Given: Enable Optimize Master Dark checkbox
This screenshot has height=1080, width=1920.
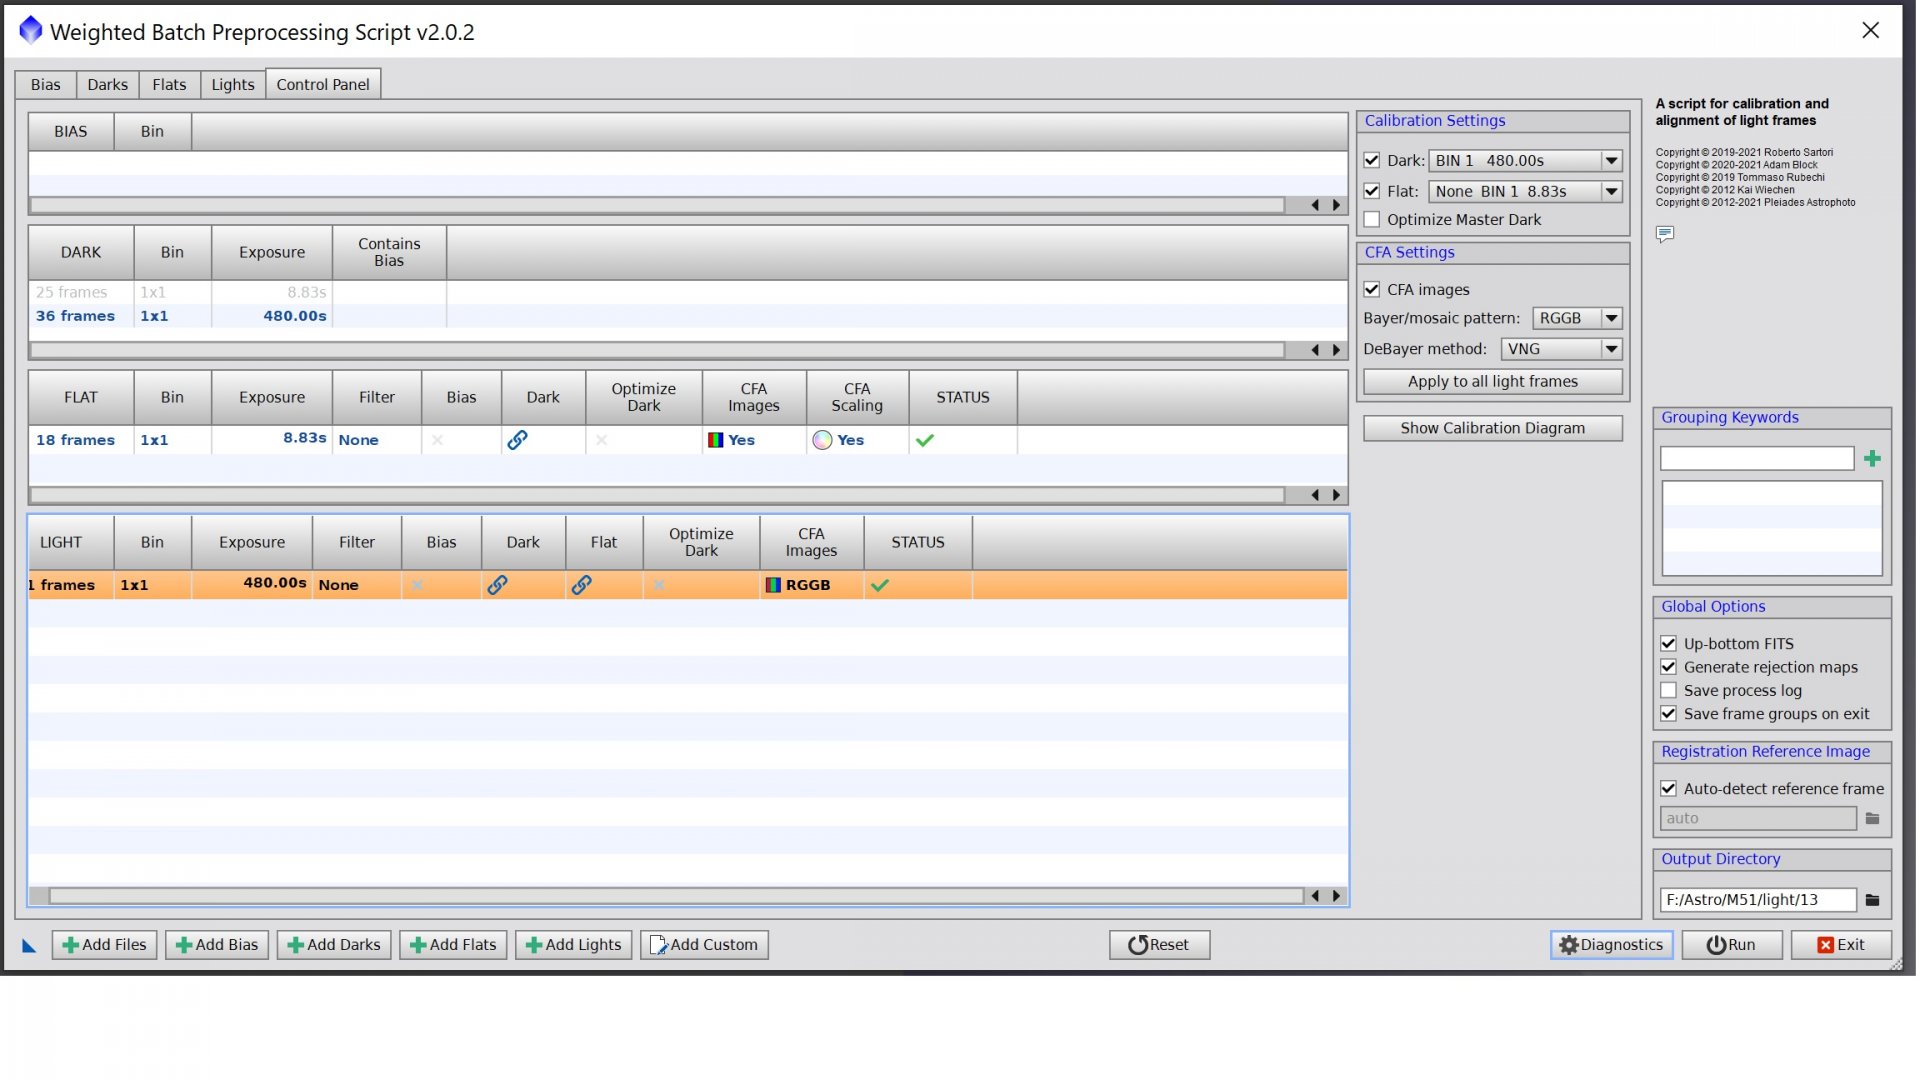Looking at the screenshot, I should point(1372,220).
